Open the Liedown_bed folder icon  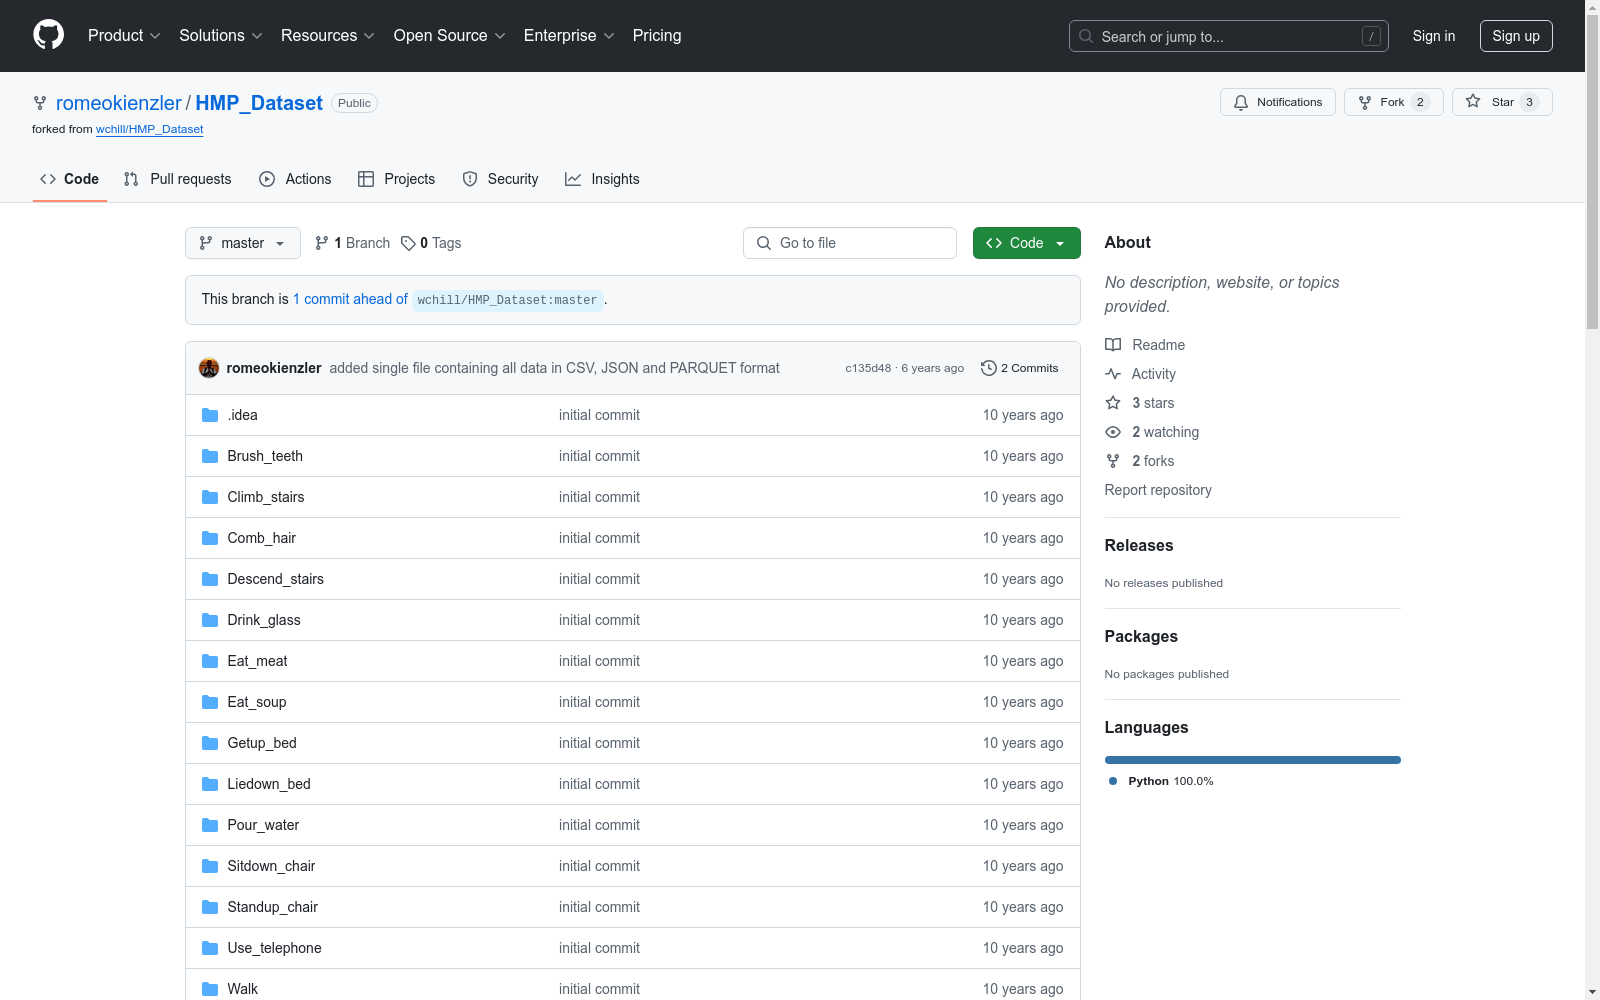[x=210, y=784]
